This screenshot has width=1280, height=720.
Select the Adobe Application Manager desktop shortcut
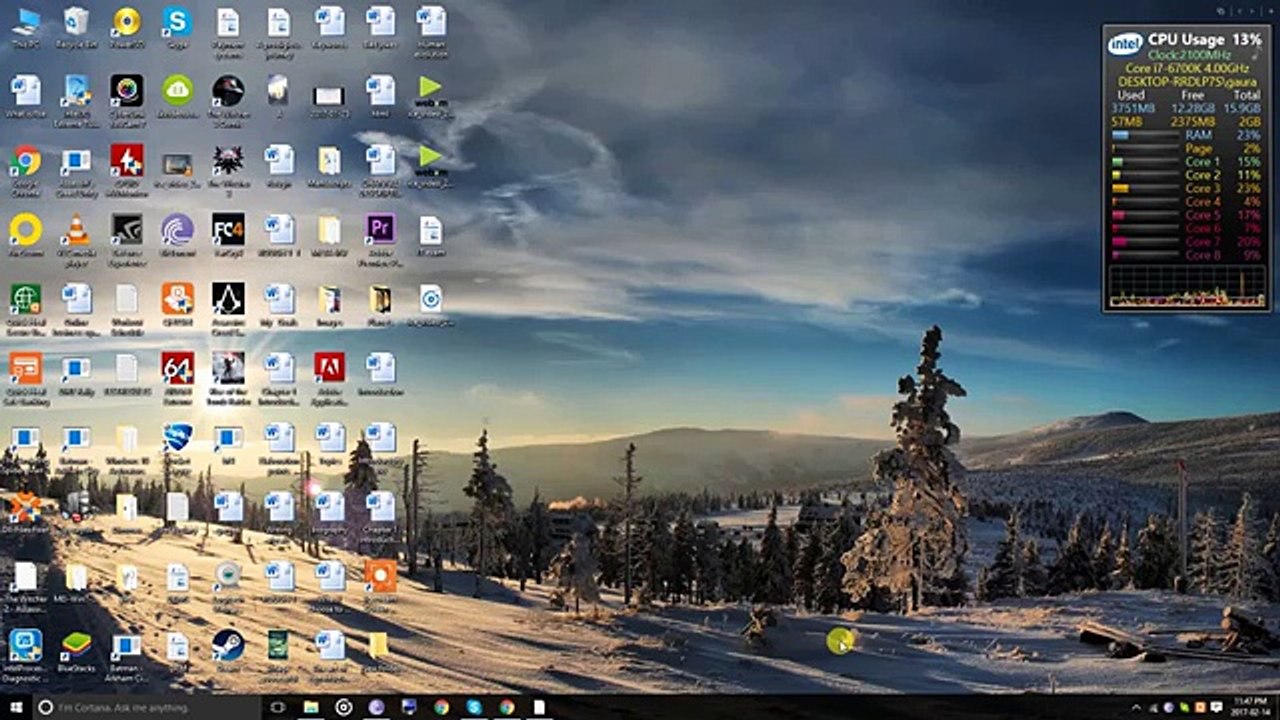pos(329,375)
